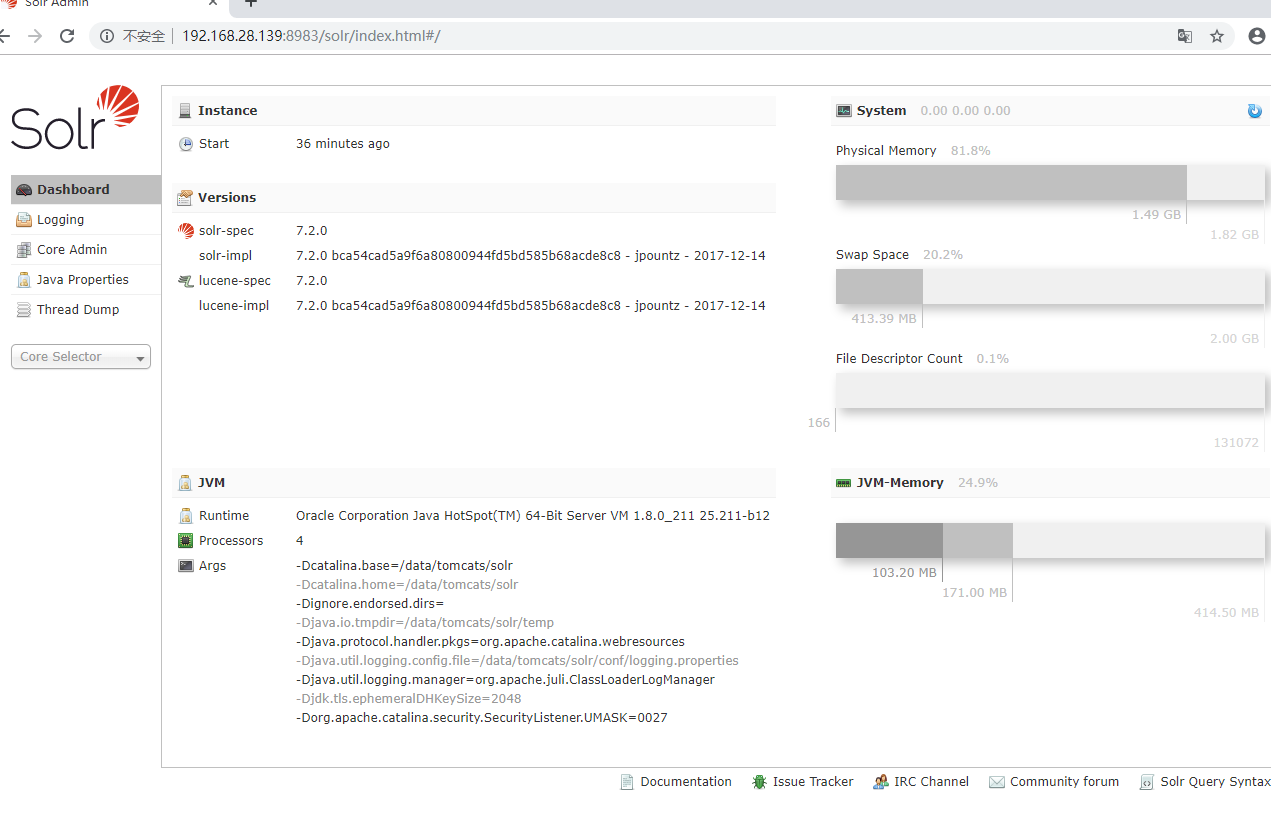This screenshot has height=825, width=1271.
Task: Click the Physical Memory usage bar
Action: click(x=1010, y=182)
